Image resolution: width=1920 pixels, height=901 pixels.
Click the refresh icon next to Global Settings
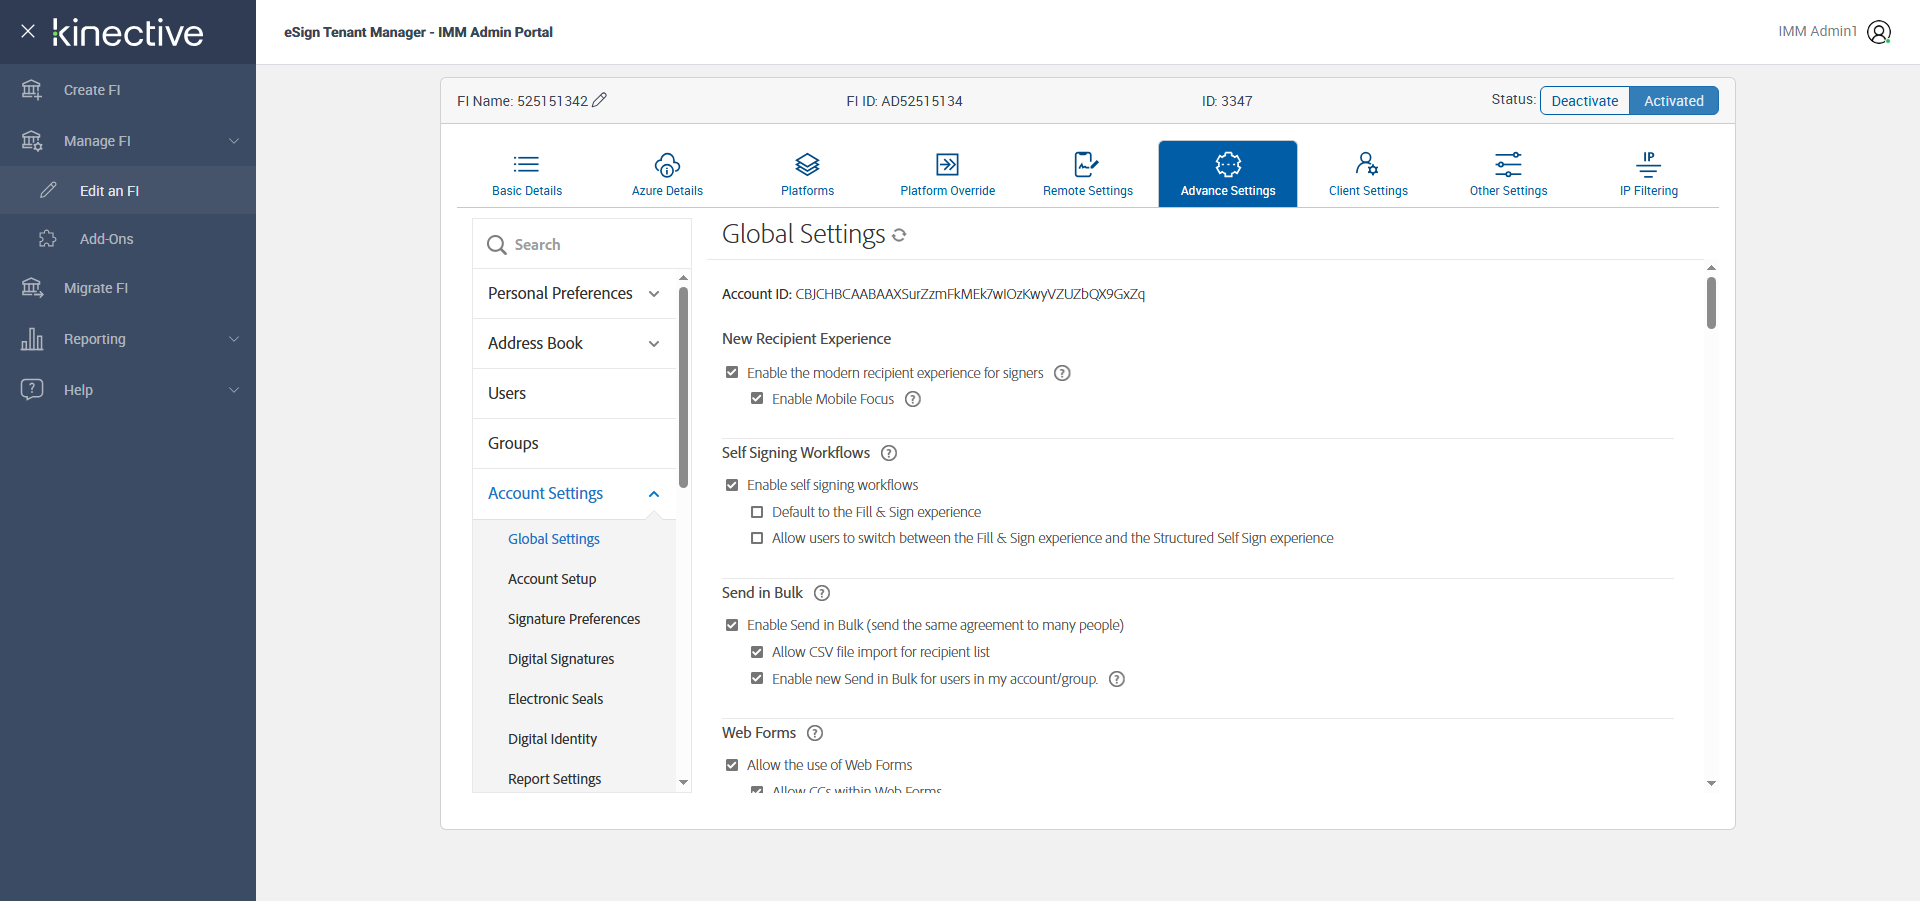click(x=899, y=235)
